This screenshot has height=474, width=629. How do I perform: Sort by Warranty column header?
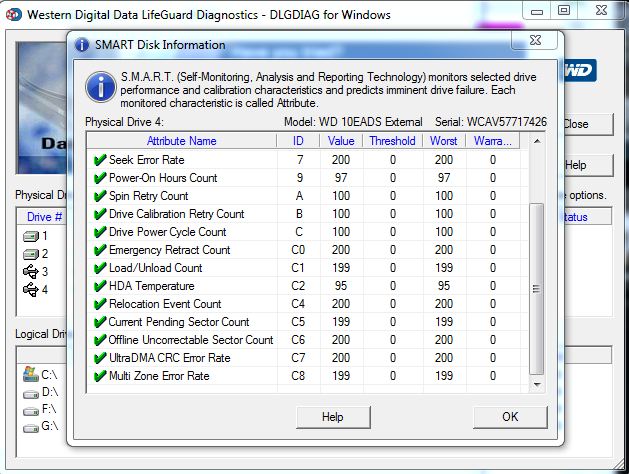pos(493,141)
